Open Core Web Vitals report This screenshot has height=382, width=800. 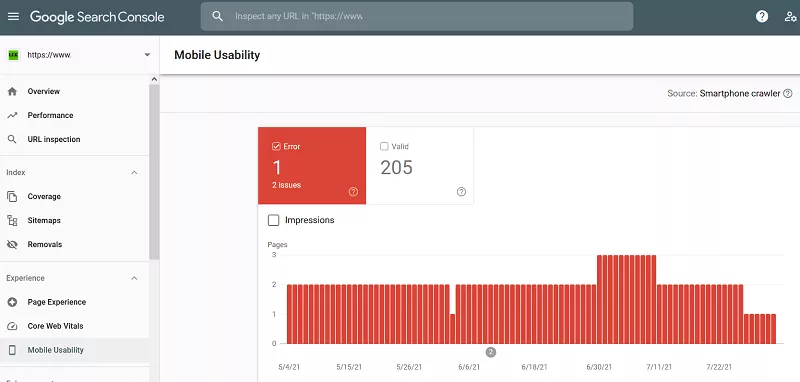tap(74, 326)
